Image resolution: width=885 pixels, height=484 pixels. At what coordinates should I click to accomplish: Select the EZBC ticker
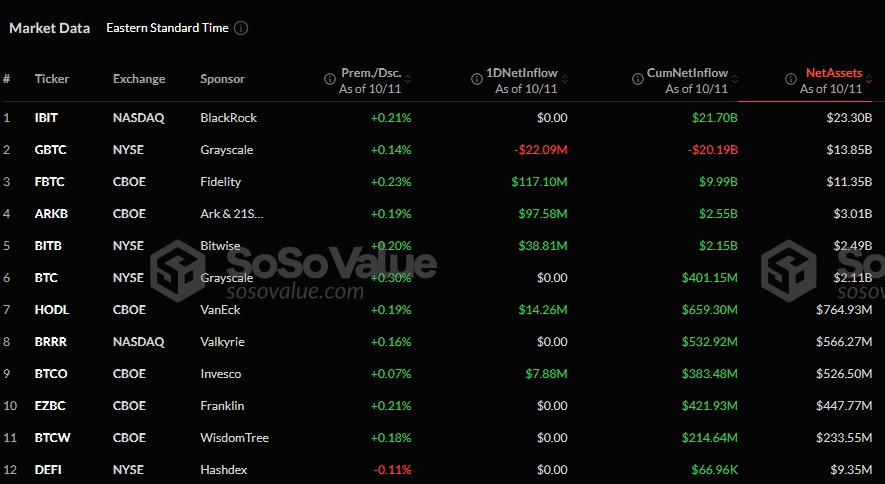(50, 406)
